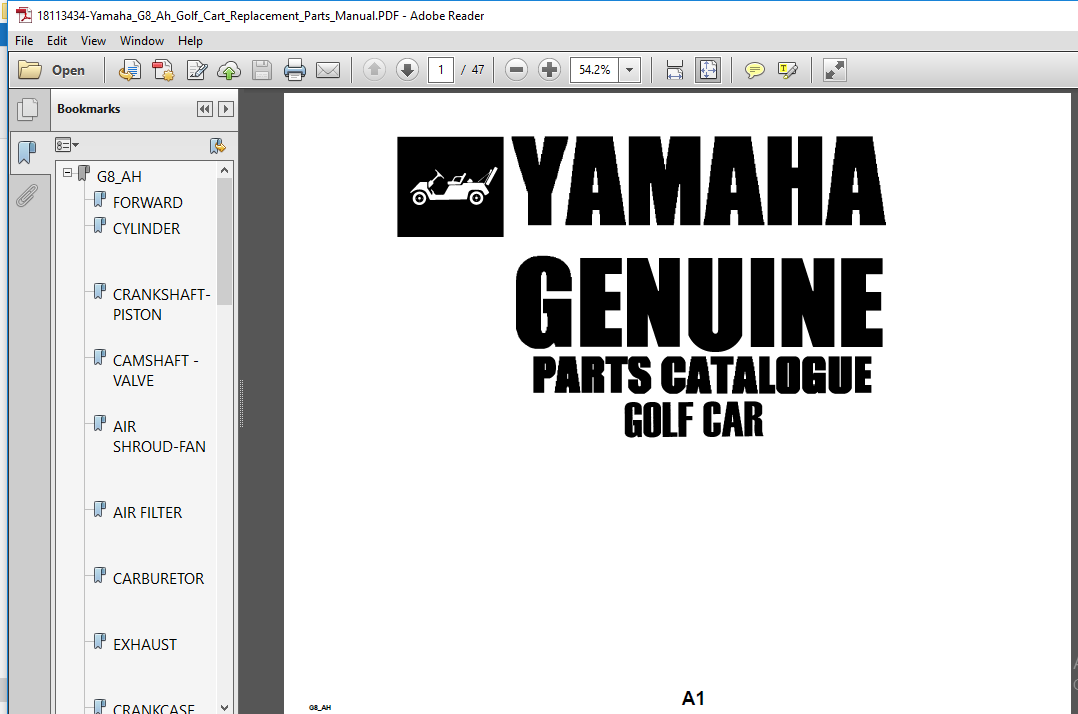Click the upload to cloud icon
This screenshot has width=1078, height=714.
[229, 70]
